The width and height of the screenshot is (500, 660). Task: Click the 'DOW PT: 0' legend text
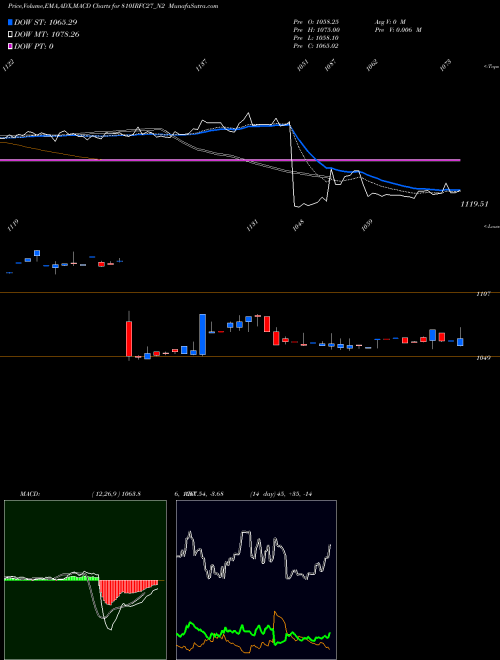tap(34, 46)
